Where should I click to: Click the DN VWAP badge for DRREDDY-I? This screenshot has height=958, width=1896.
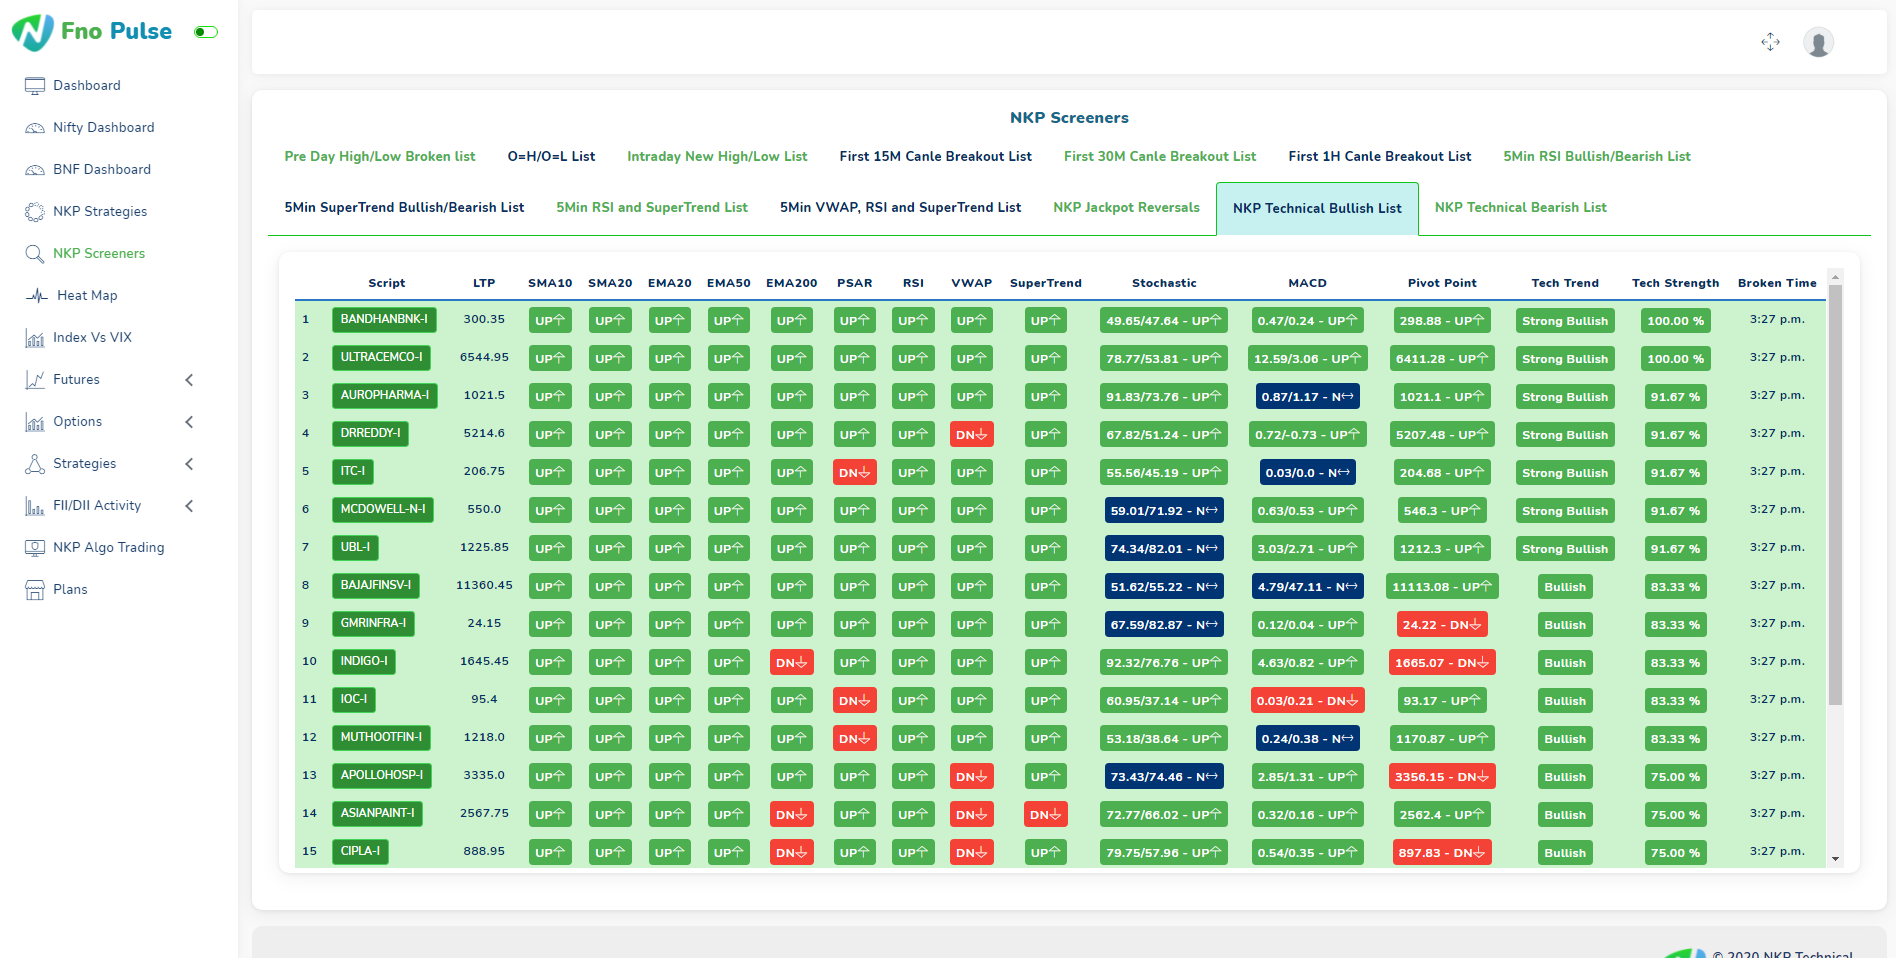(972, 434)
